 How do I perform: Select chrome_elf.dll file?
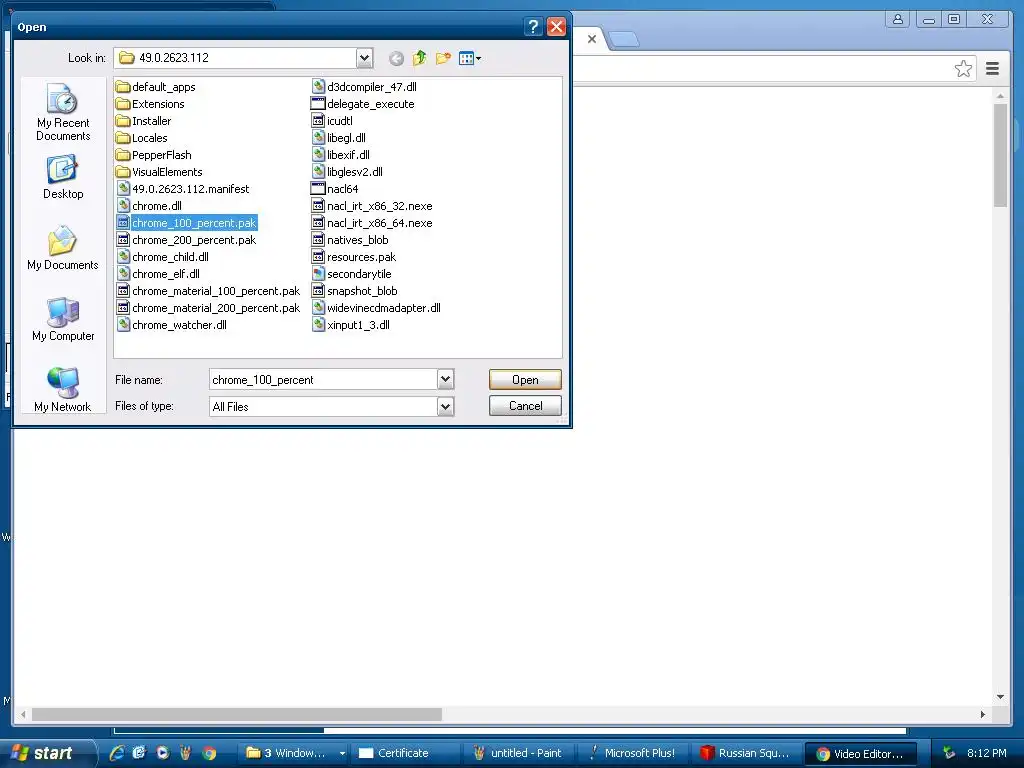[159, 274]
